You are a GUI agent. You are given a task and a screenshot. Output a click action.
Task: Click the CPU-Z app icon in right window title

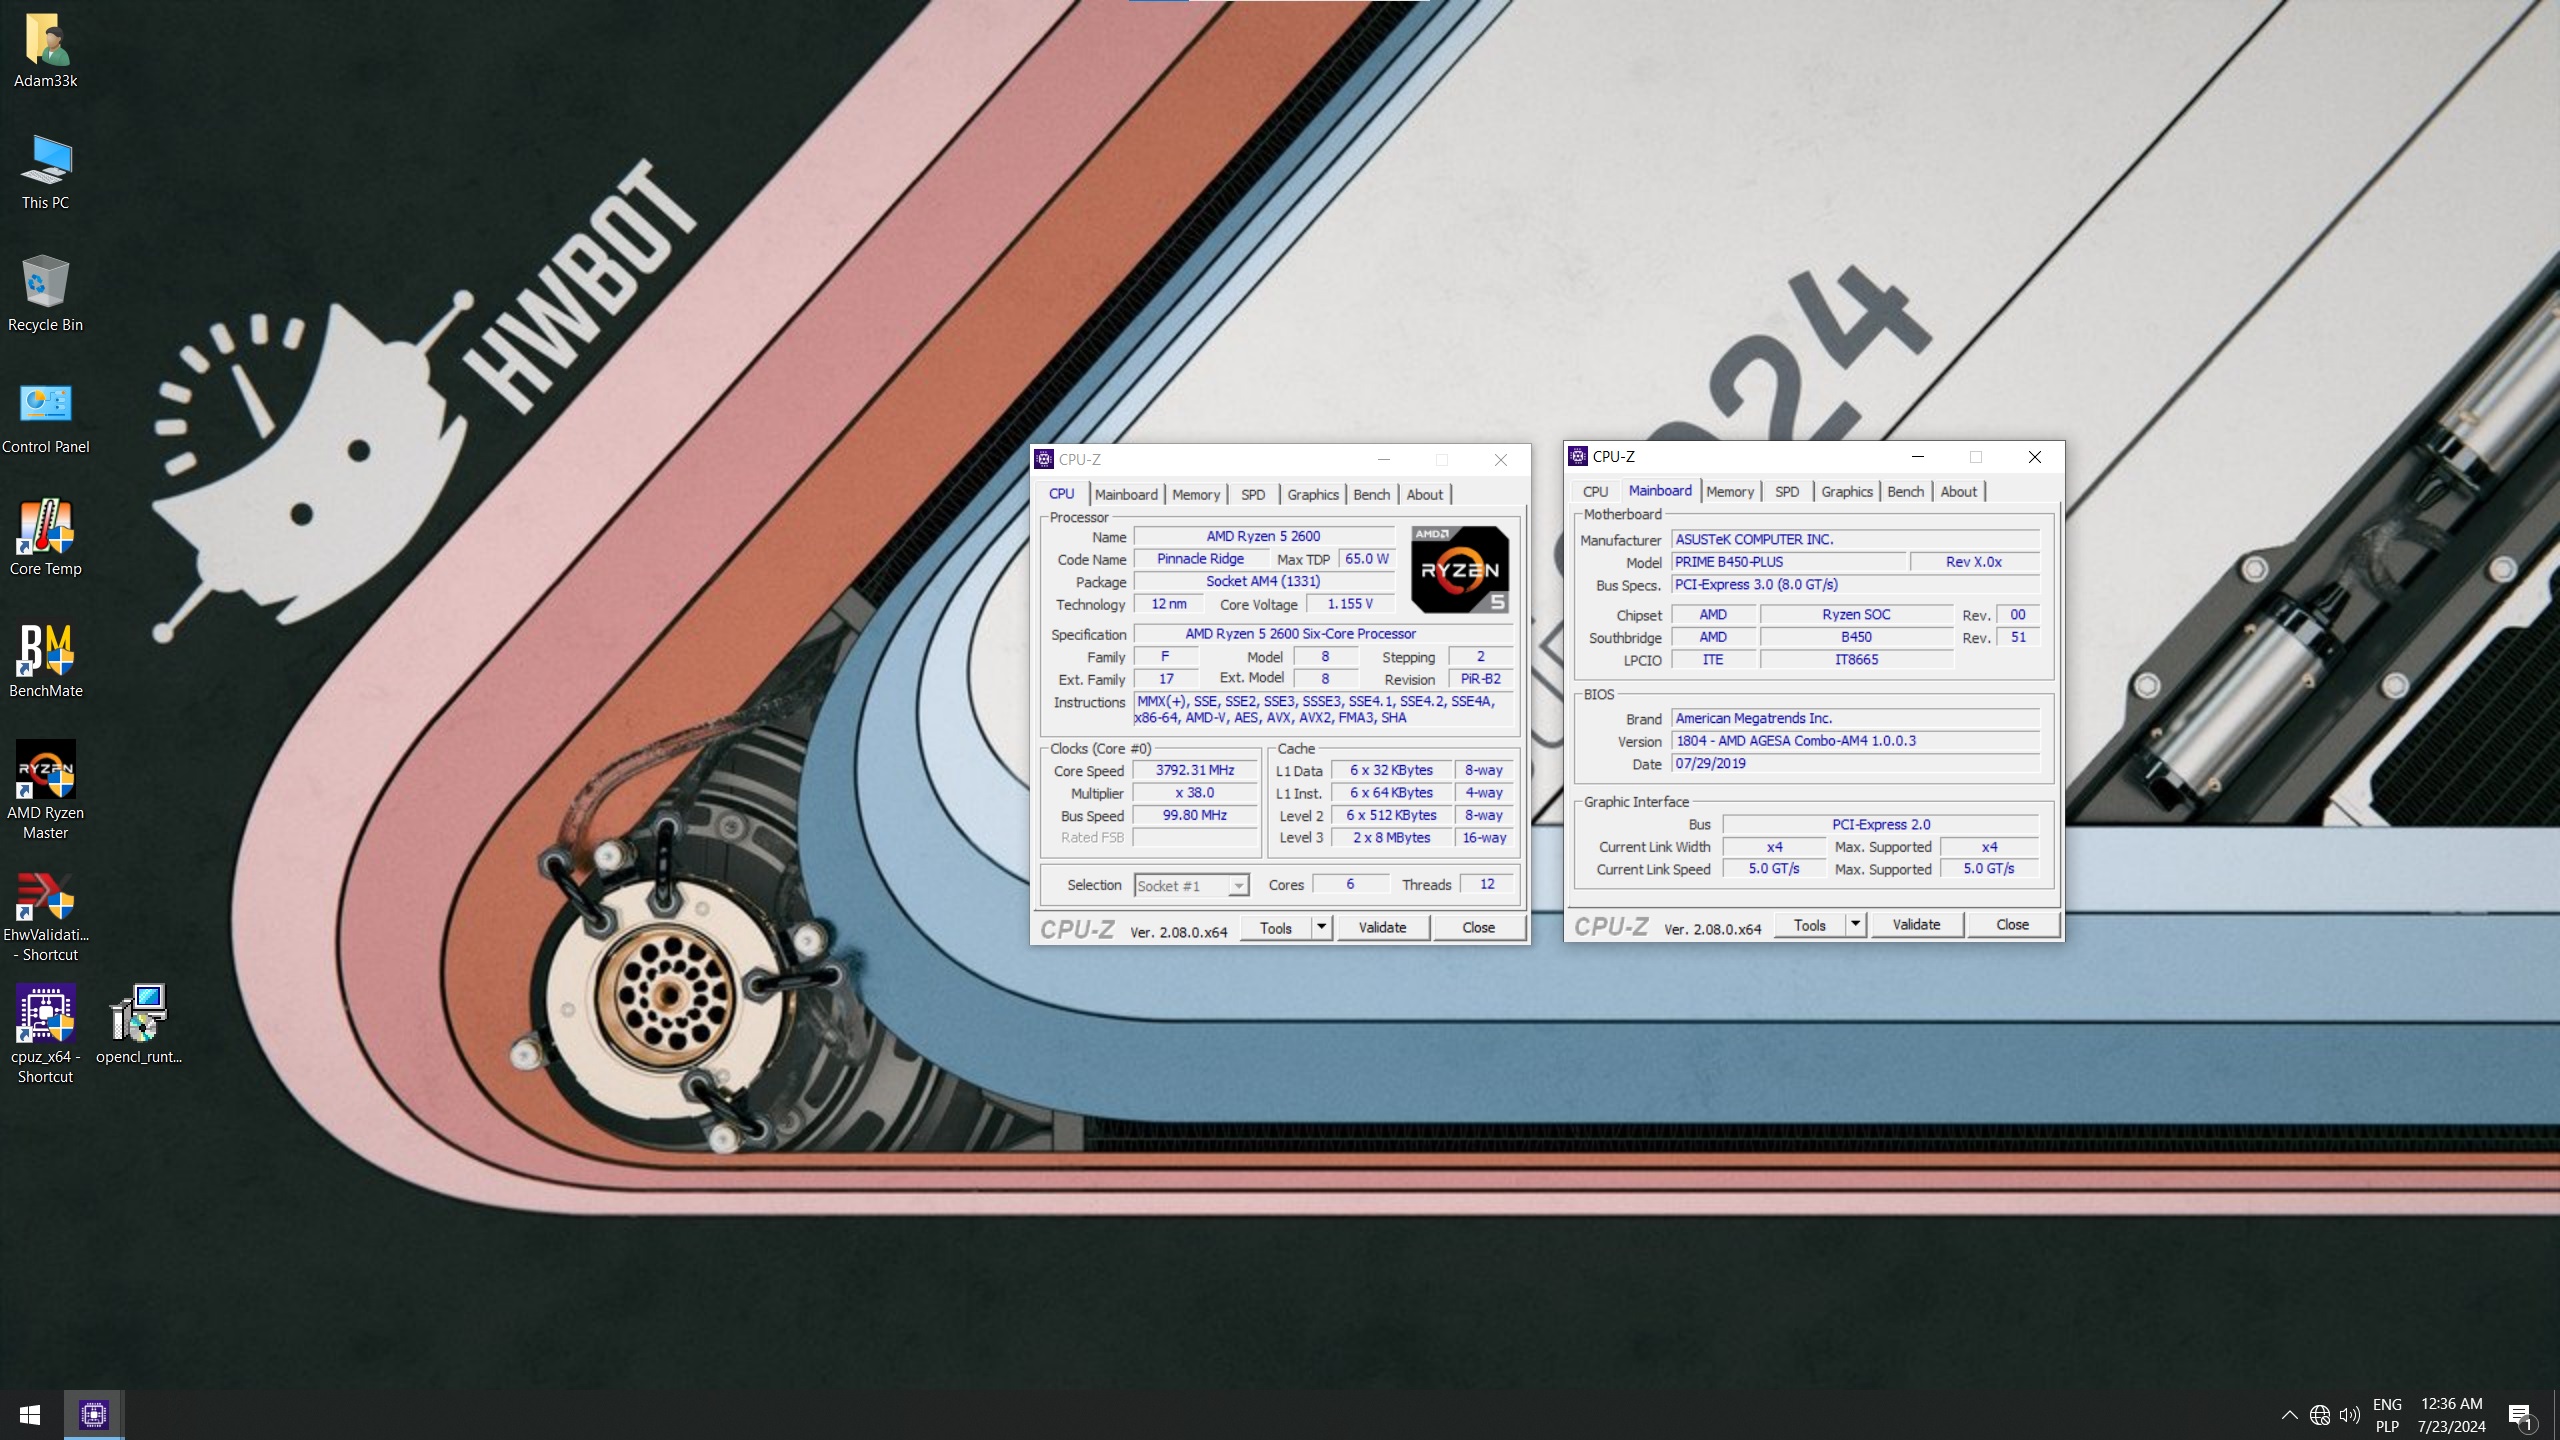(1578, 456)
